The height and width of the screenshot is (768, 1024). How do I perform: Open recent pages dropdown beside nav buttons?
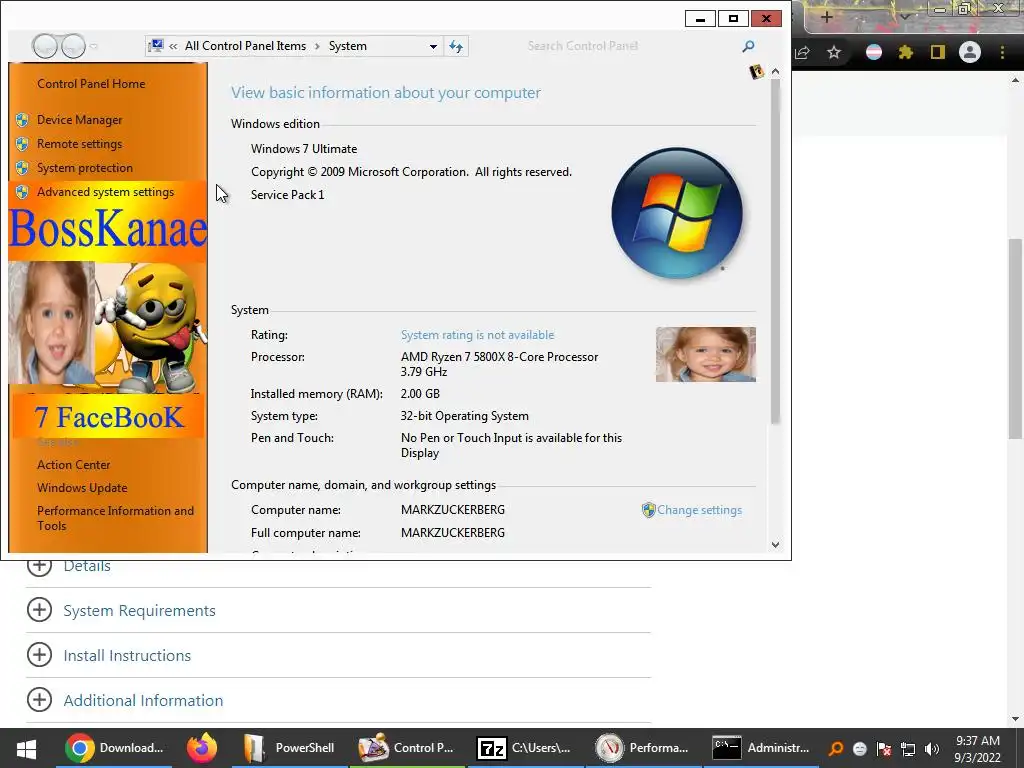[x=93, y=46]
